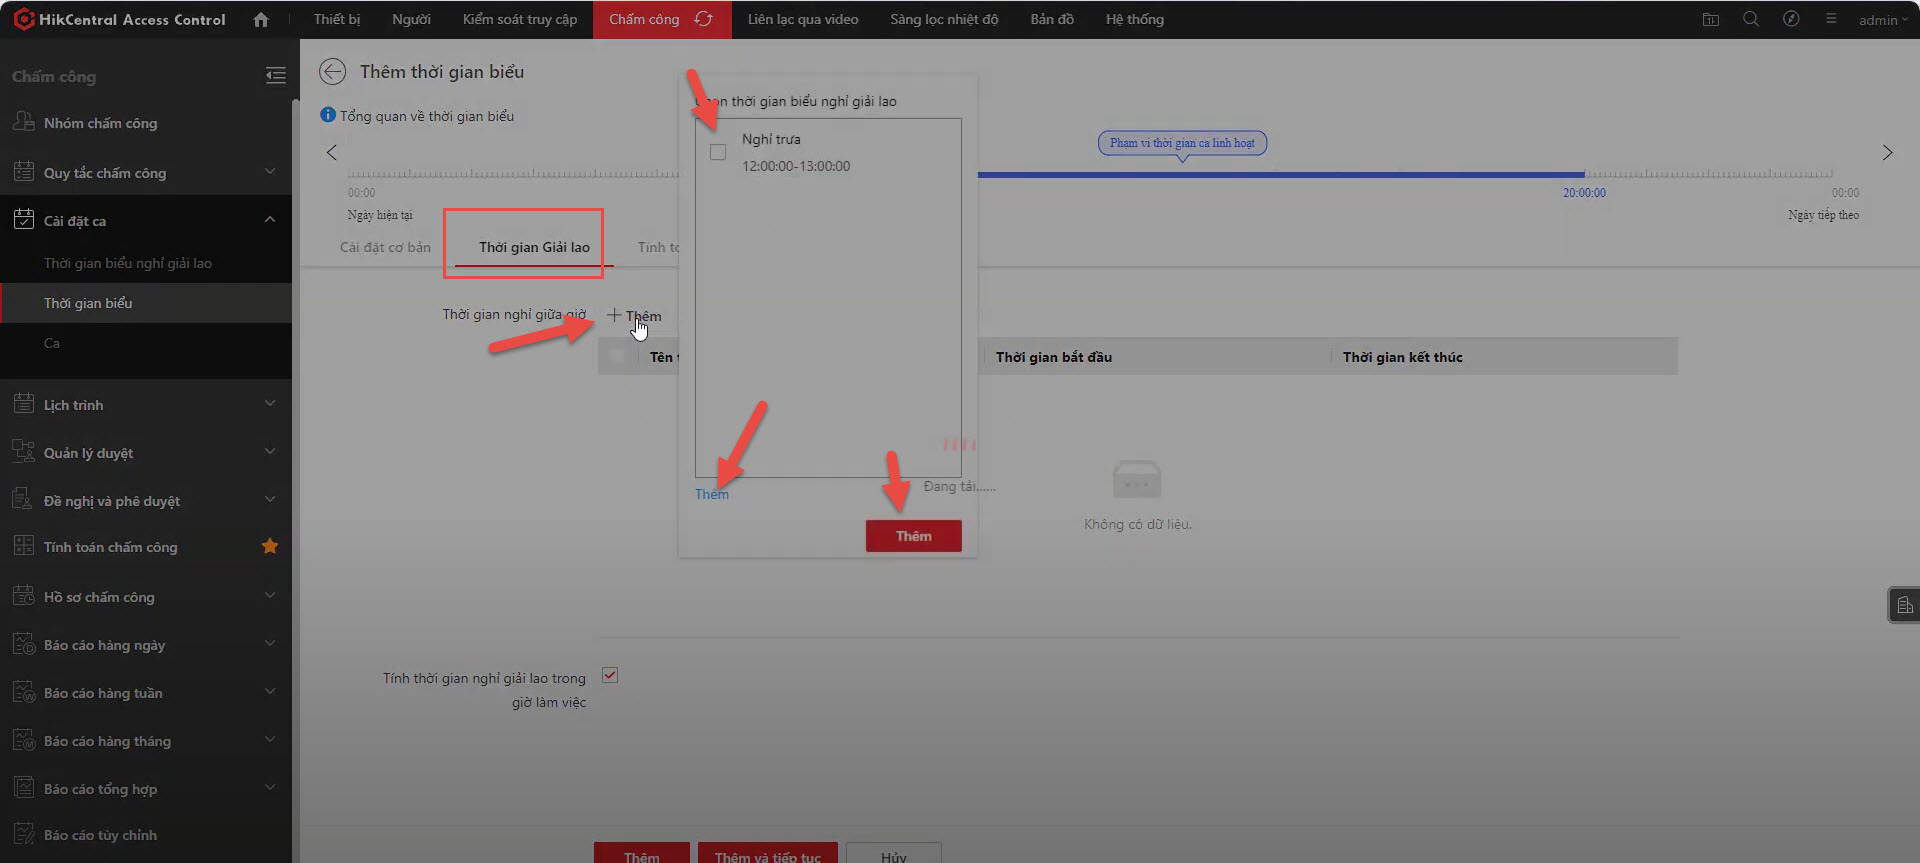The width and height of the screenshot is (1920, 863).
Task: Click the blue Thêm link in popup
Action: click(x=711, y=494)
